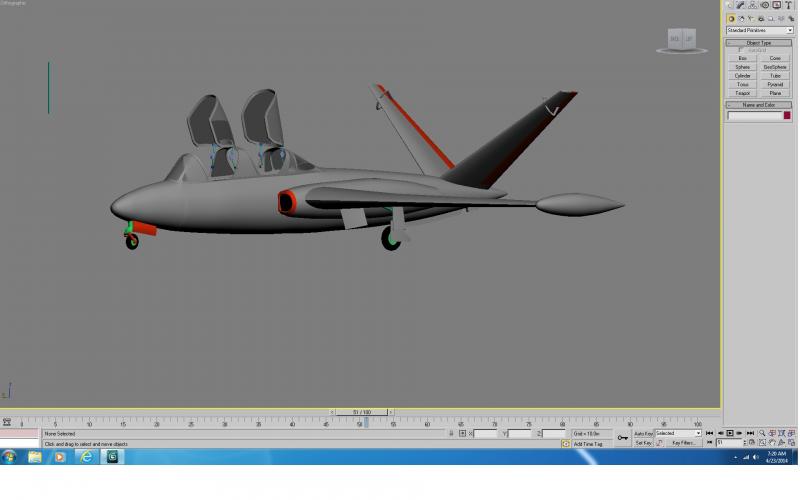Image resolution: width=800 pixels, height=500 pixels.
Task: Open Internet Explorer from the taskbar
Action: 87,457
